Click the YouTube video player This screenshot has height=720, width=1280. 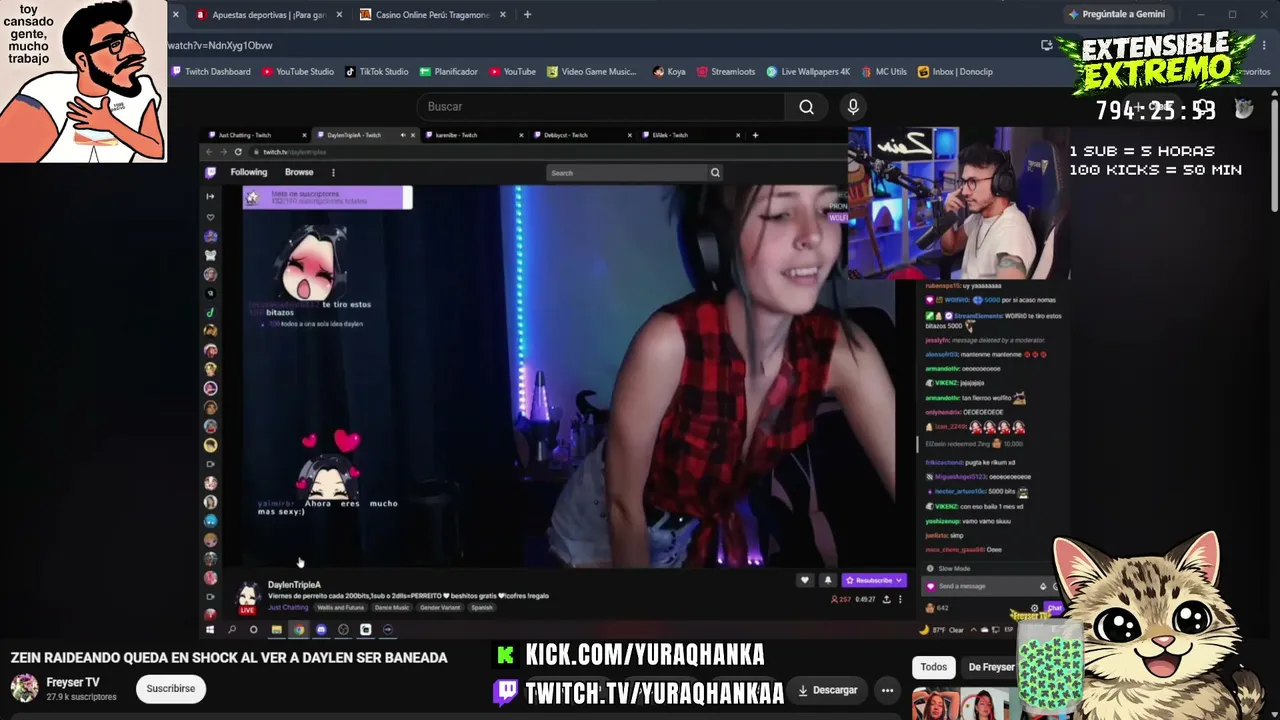pyautogui.click(x=634, y=381)
